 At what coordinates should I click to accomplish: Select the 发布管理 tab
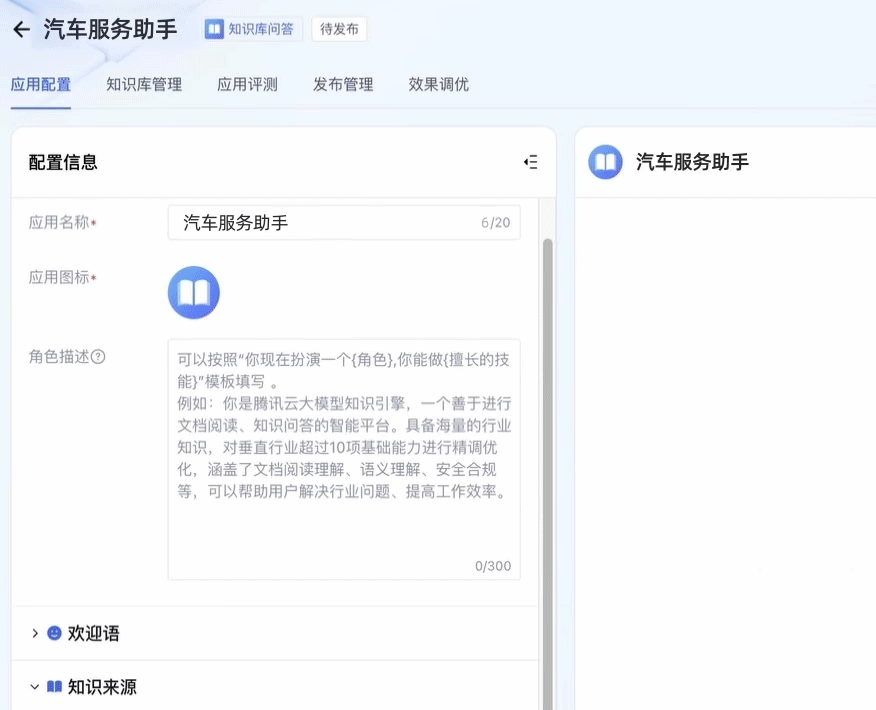(x=342, y=85)
